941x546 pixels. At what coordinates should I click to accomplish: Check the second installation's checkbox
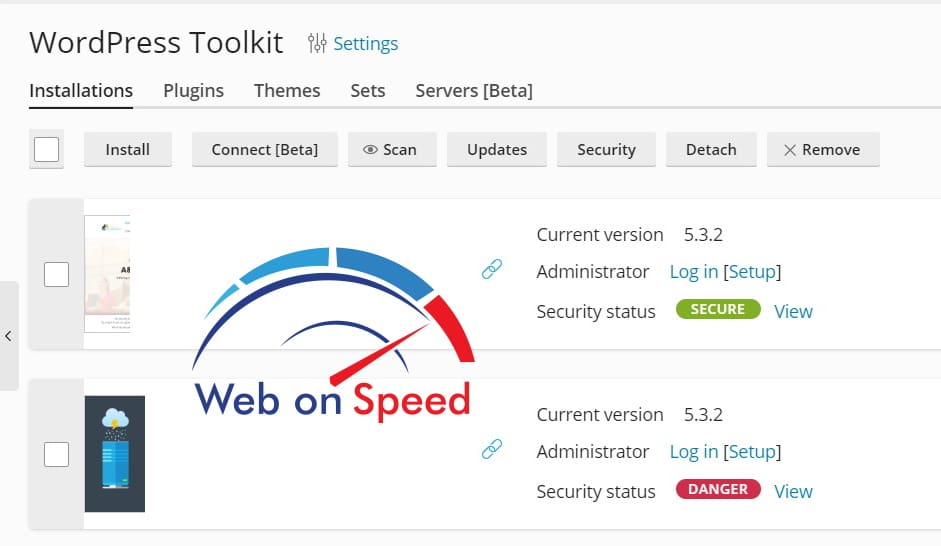(56, 454)
